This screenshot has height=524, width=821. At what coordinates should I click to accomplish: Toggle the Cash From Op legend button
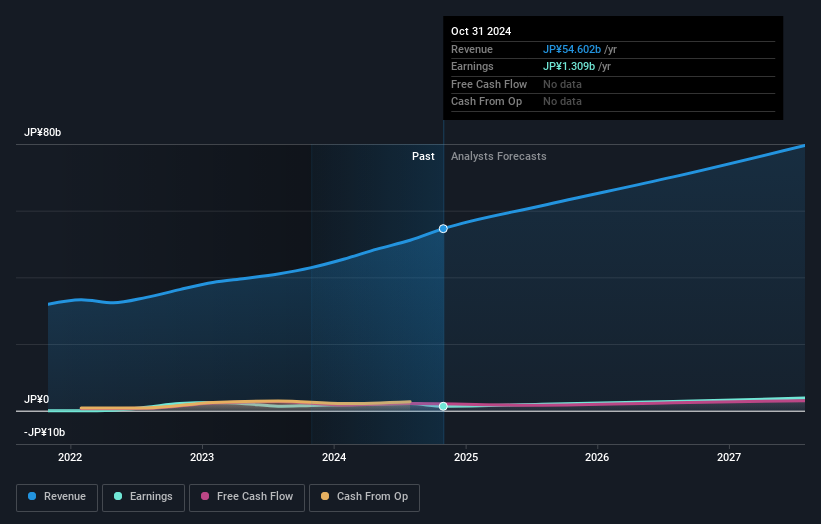[x=364, y=497]
